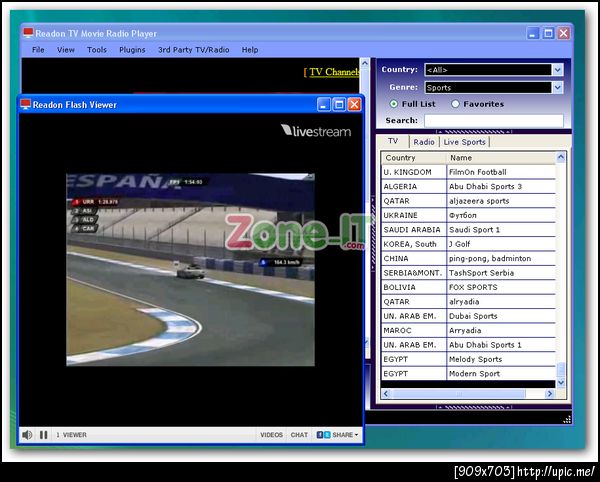Open the CHAT panel in the player
Viewport: 600px width, 482px height.
tap(299, 435)
